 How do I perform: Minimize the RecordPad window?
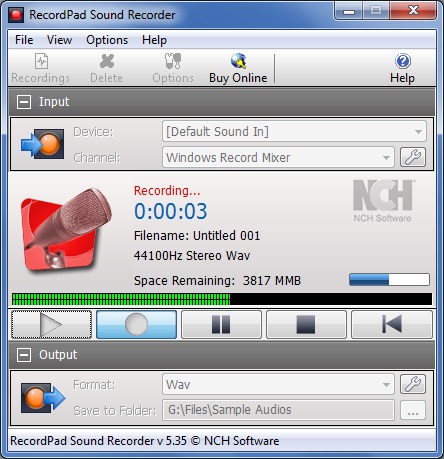point(349,11)
